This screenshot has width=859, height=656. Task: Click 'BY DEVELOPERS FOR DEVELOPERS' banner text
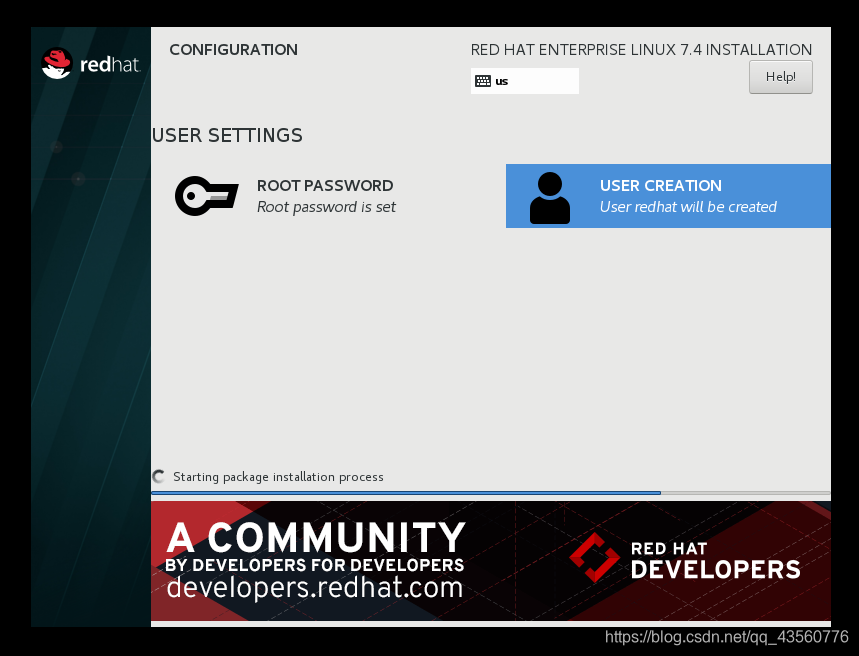pyautogui.click(x=315, y=565)
